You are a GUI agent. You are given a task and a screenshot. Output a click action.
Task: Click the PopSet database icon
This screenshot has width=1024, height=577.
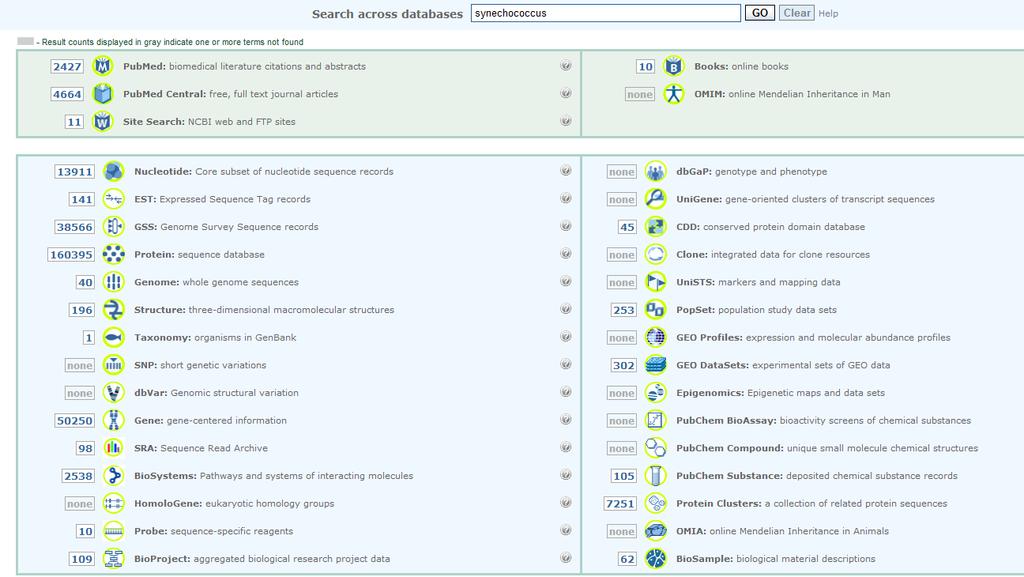point(655,309)
